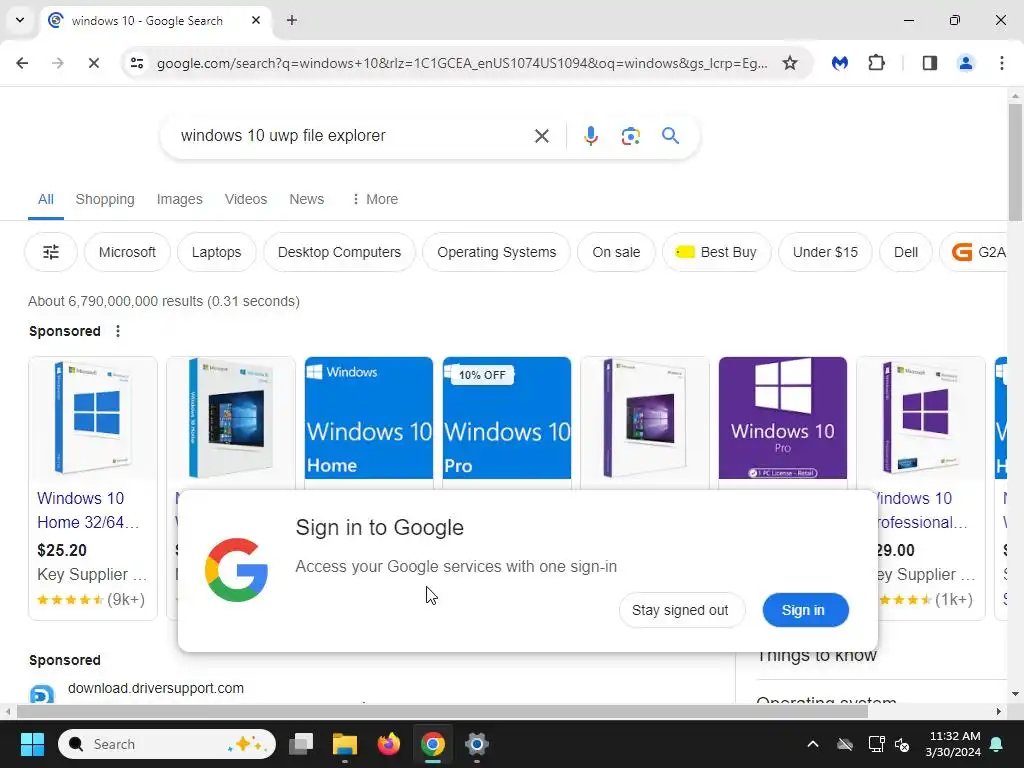The height and width of the screenshot is (768, 1024).
Task: Filter results by Laptops chip
Action: point(216,252)
